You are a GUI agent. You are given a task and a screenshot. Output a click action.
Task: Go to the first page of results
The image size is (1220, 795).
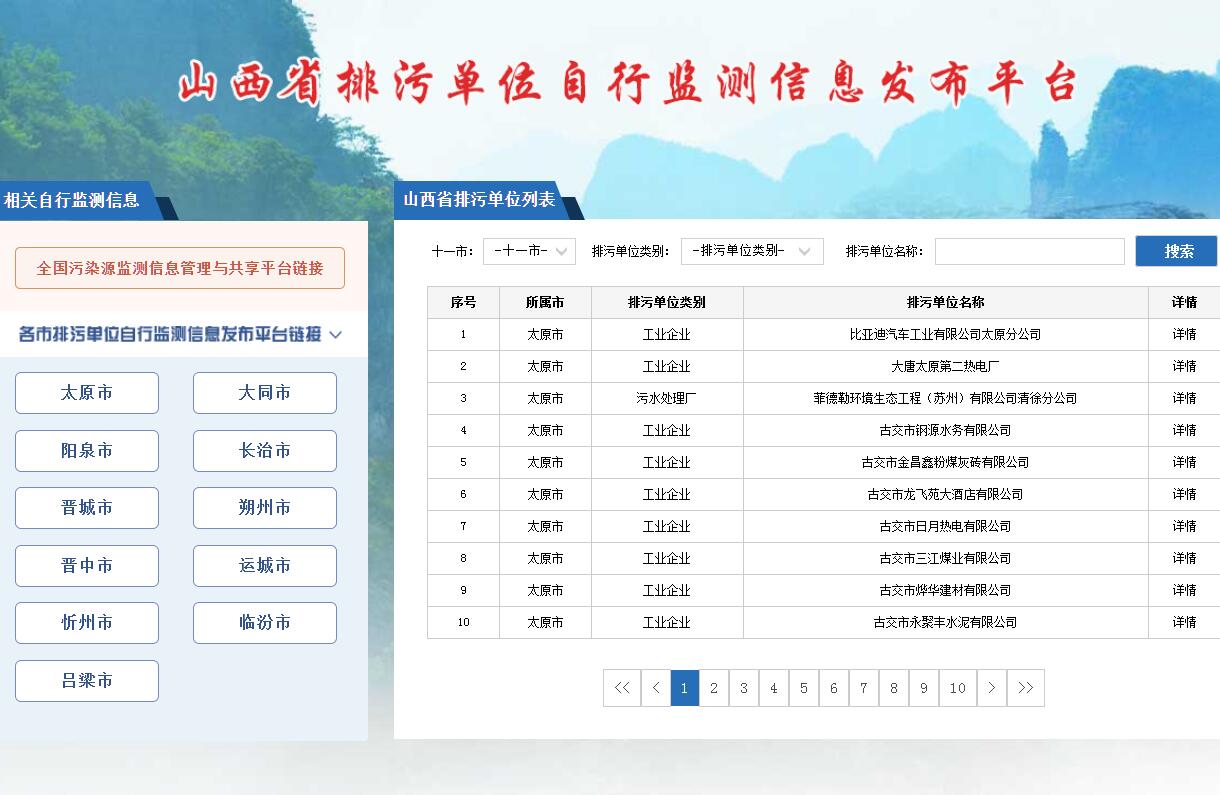click(x=621, y=688)
